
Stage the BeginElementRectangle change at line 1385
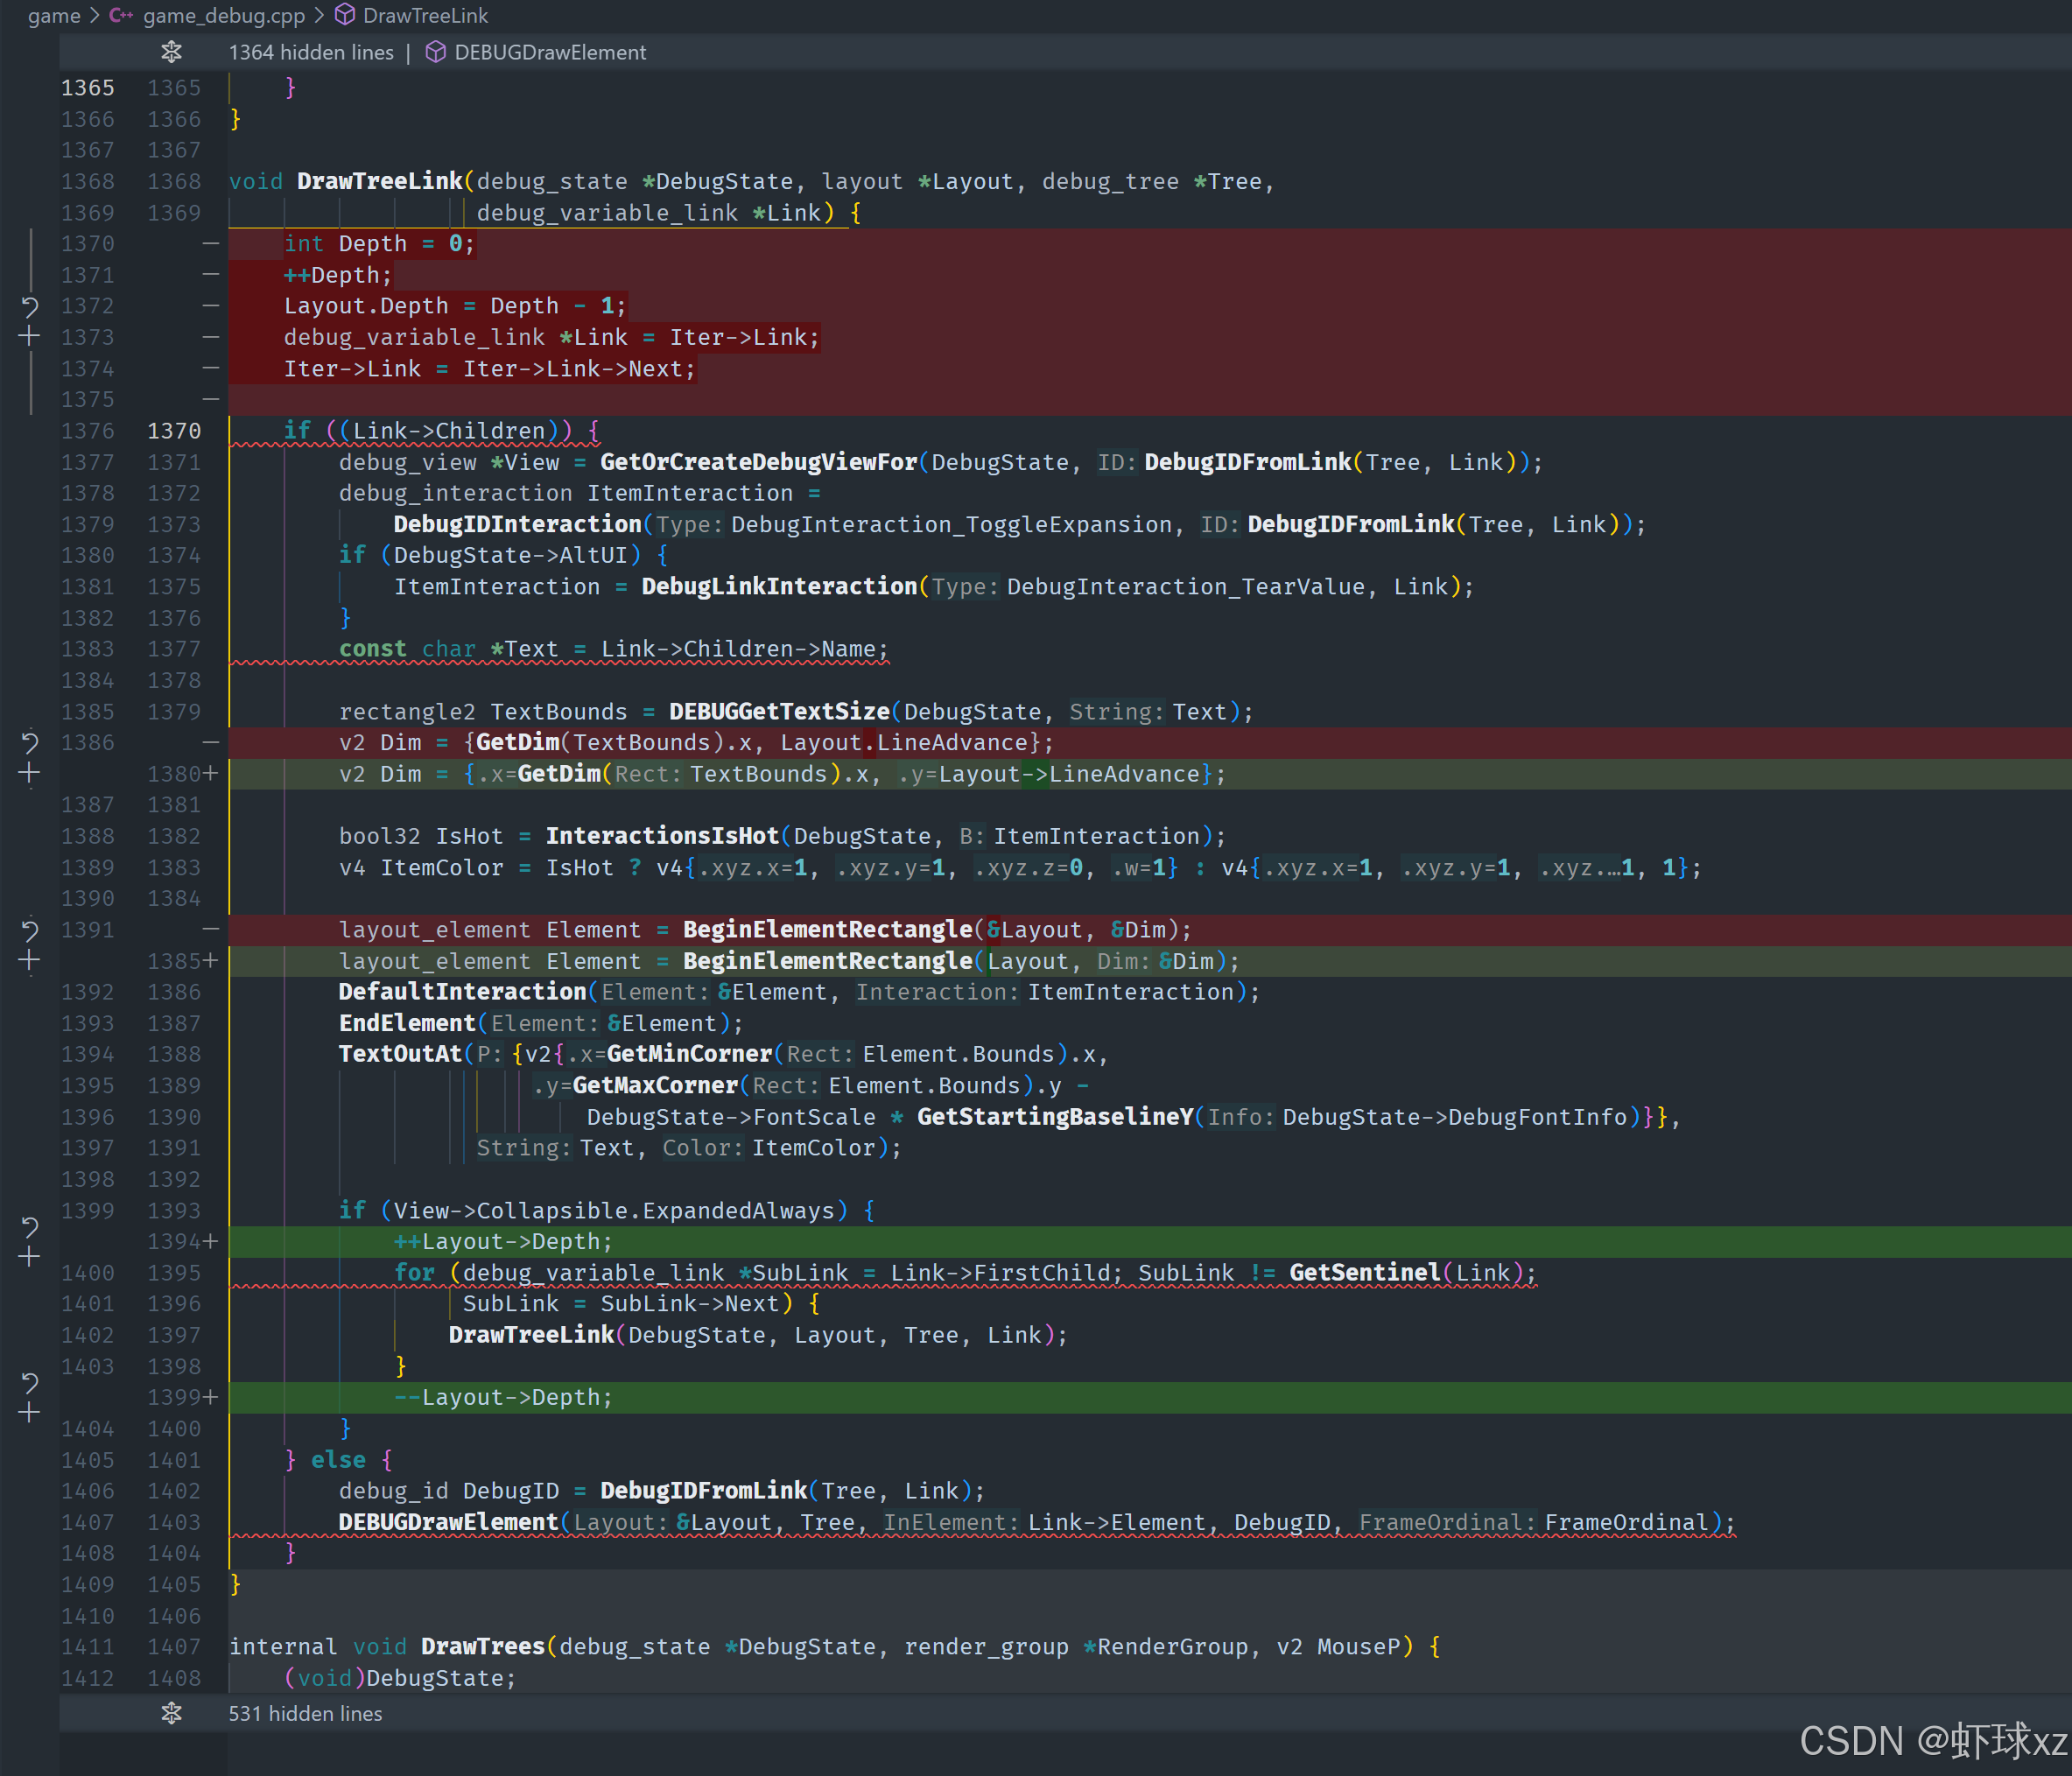point(30,961)
